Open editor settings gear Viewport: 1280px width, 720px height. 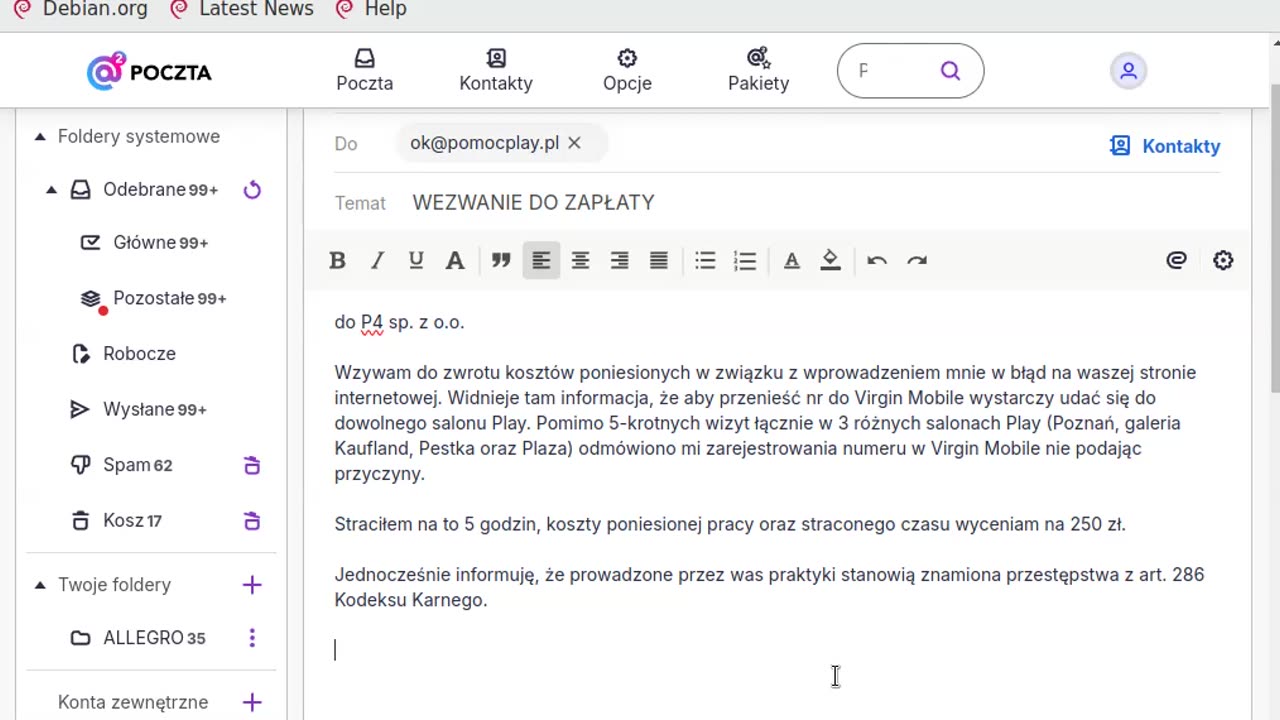point(1223,261)
